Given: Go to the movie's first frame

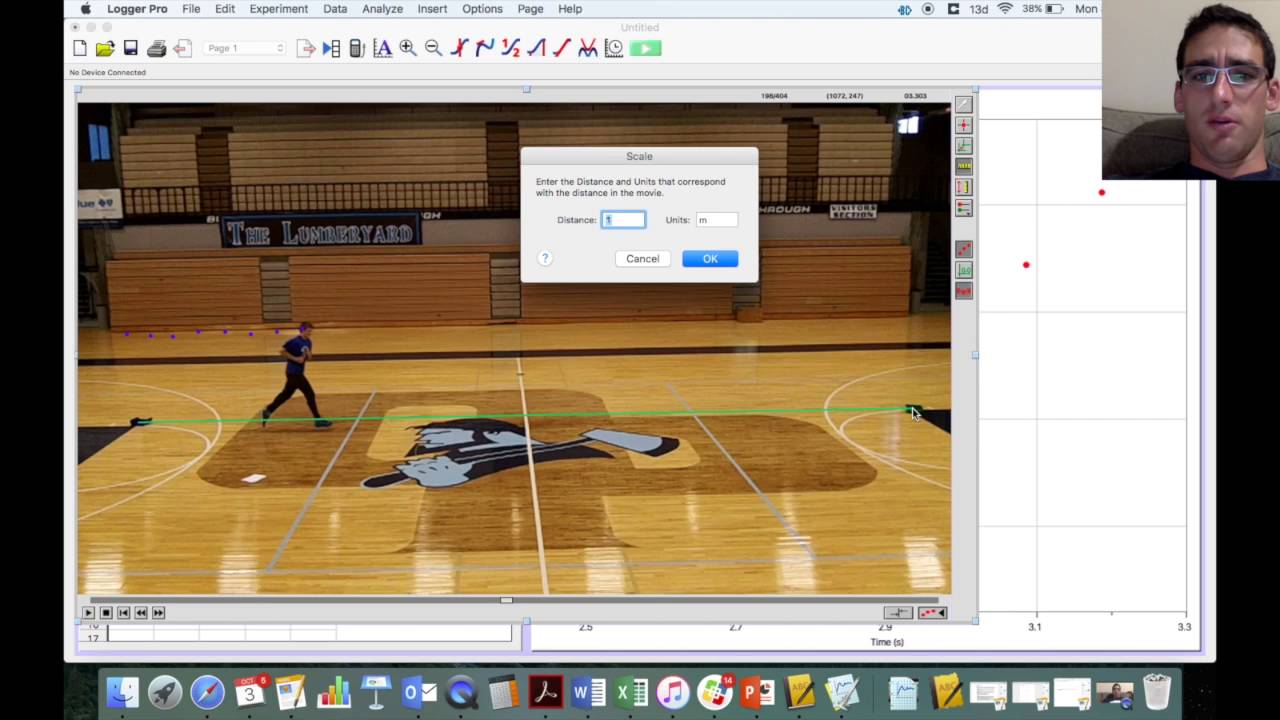Looking at the screenshot, I should (123, 612).
